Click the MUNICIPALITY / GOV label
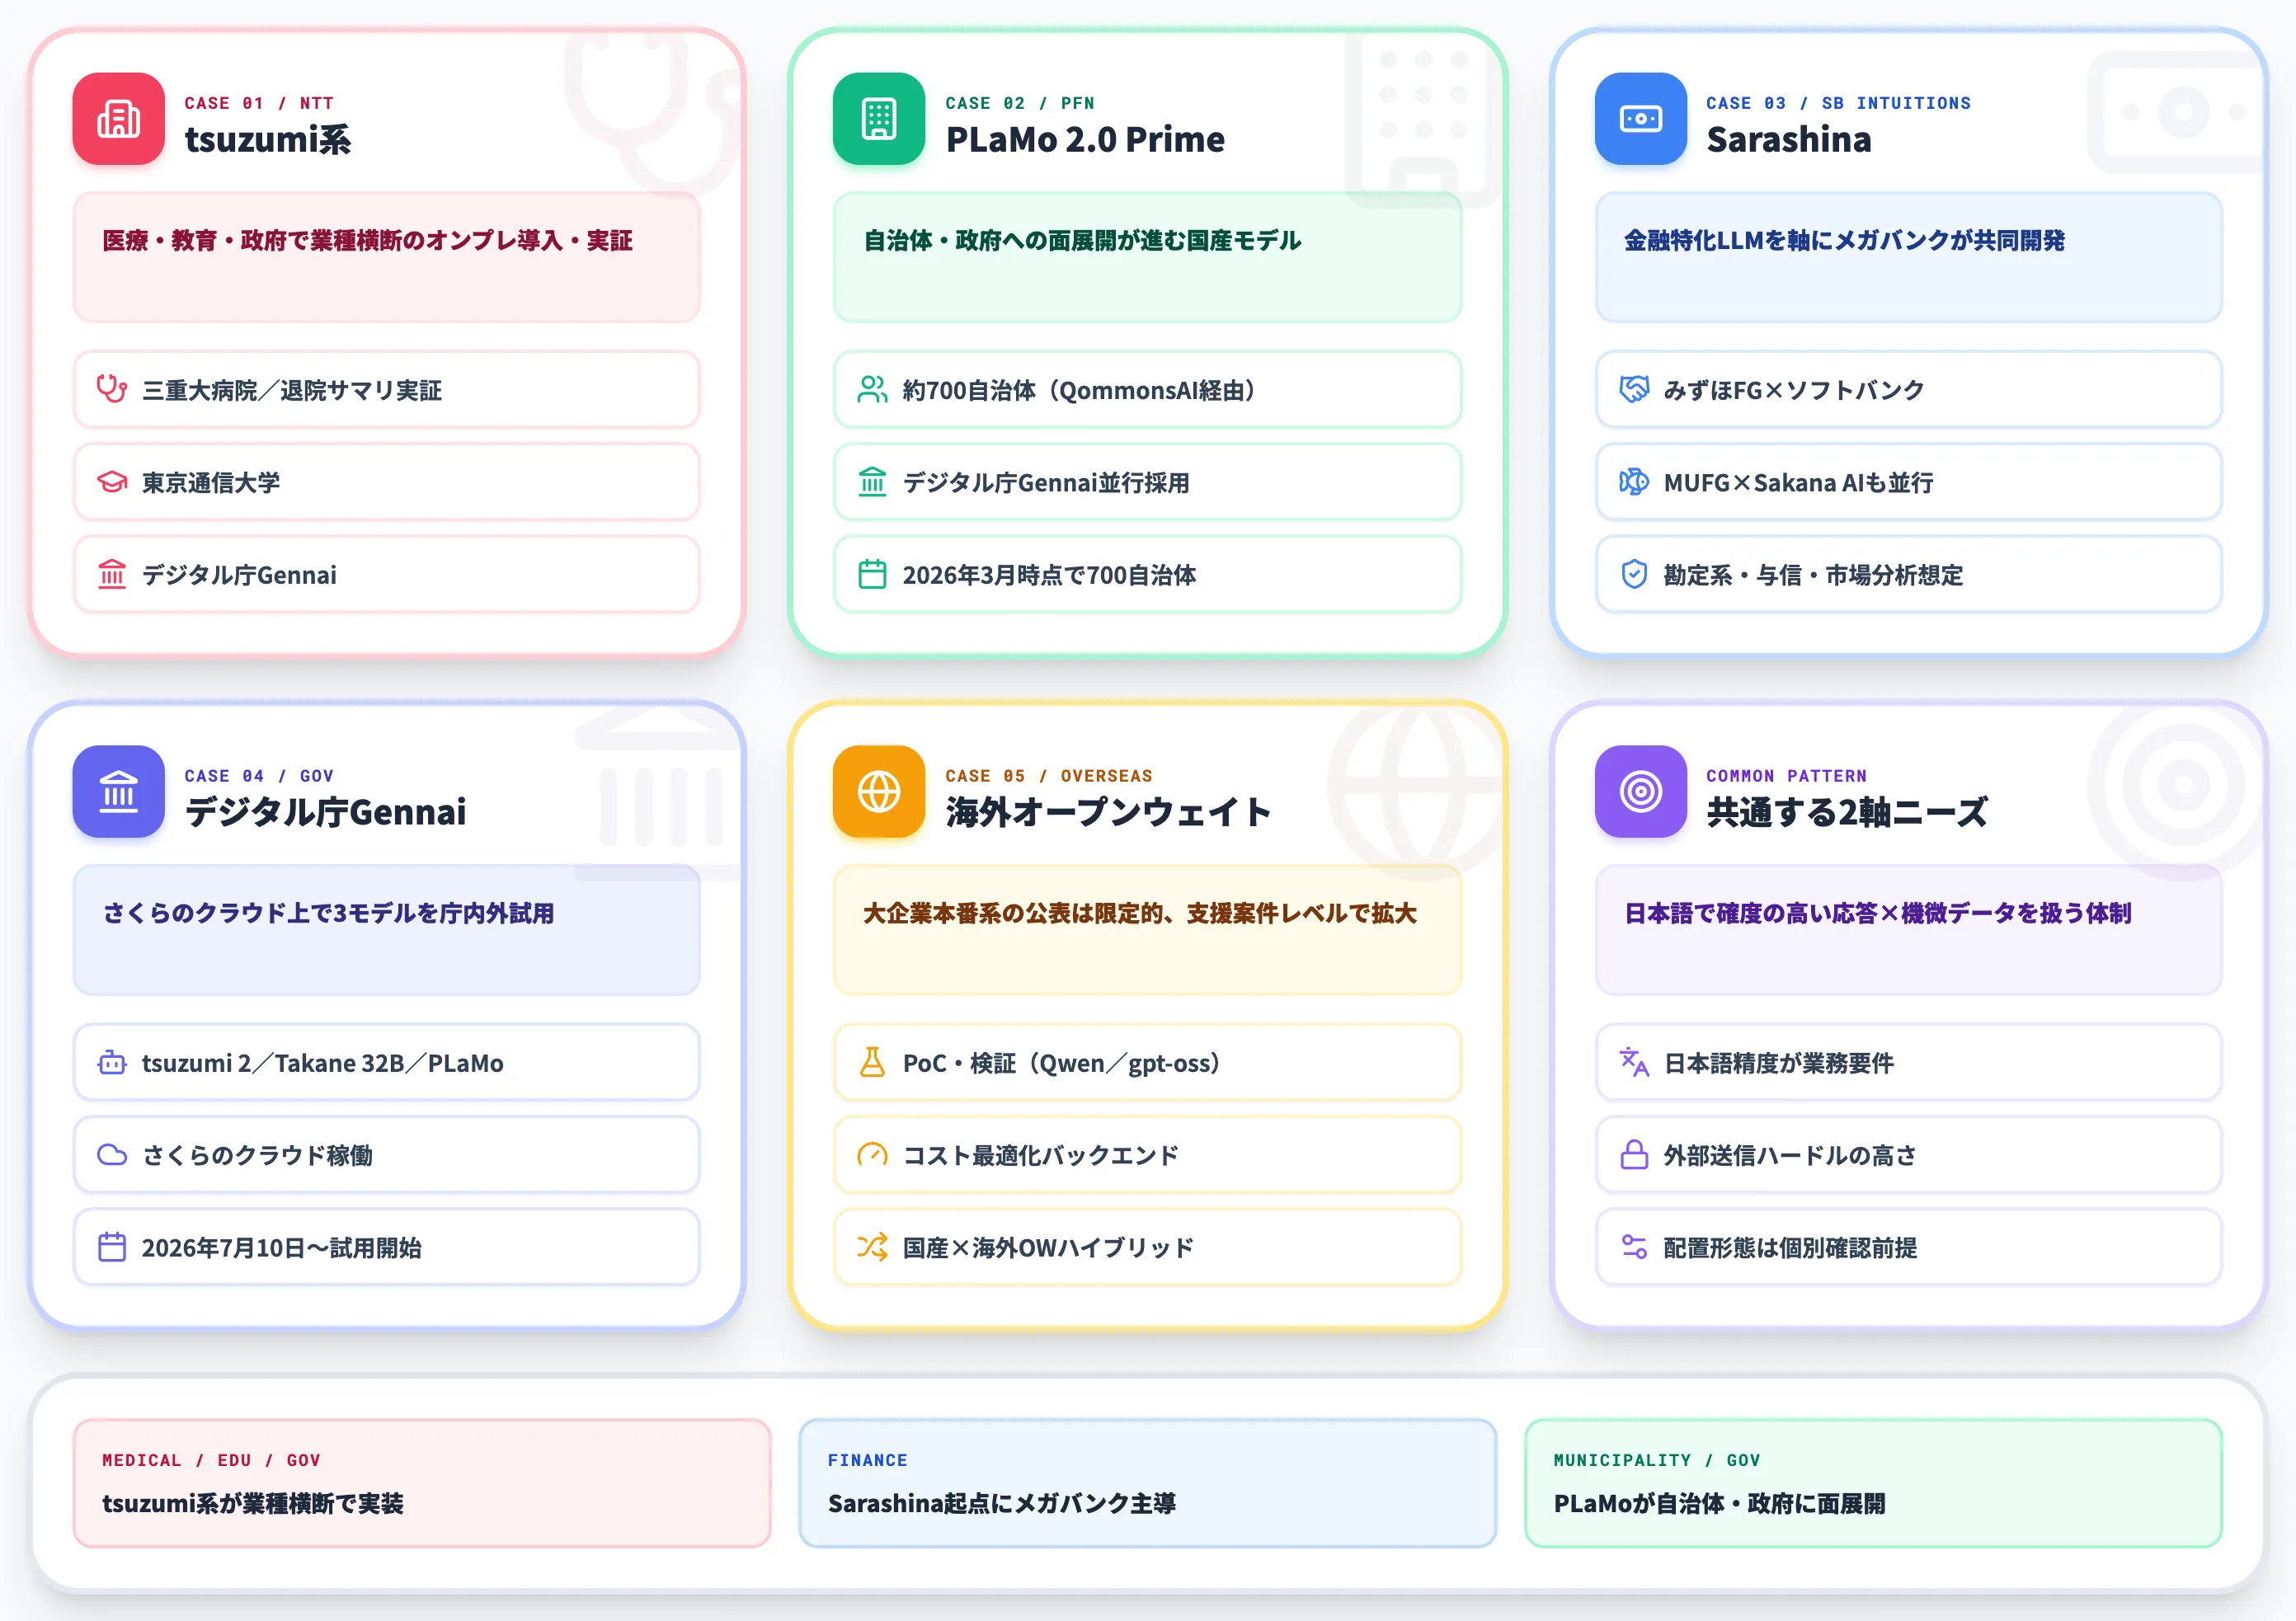Image resolution: width=2296 pixels, height=1621 pixels. coord(1656,1461)
